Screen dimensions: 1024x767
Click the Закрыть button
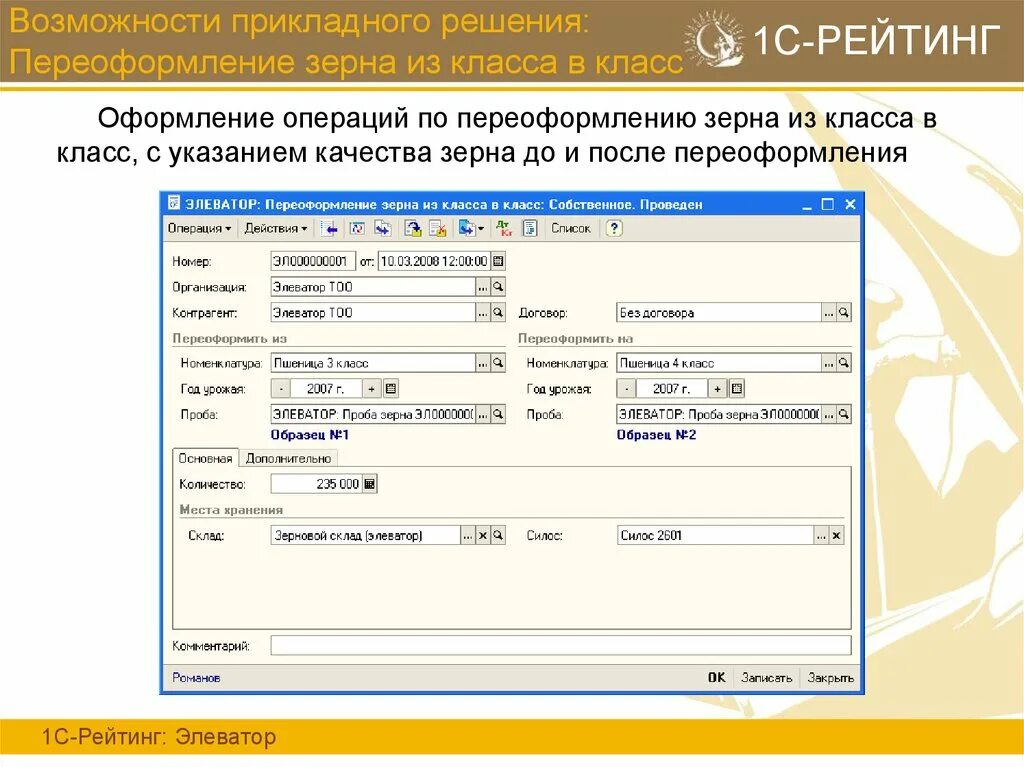829,677
